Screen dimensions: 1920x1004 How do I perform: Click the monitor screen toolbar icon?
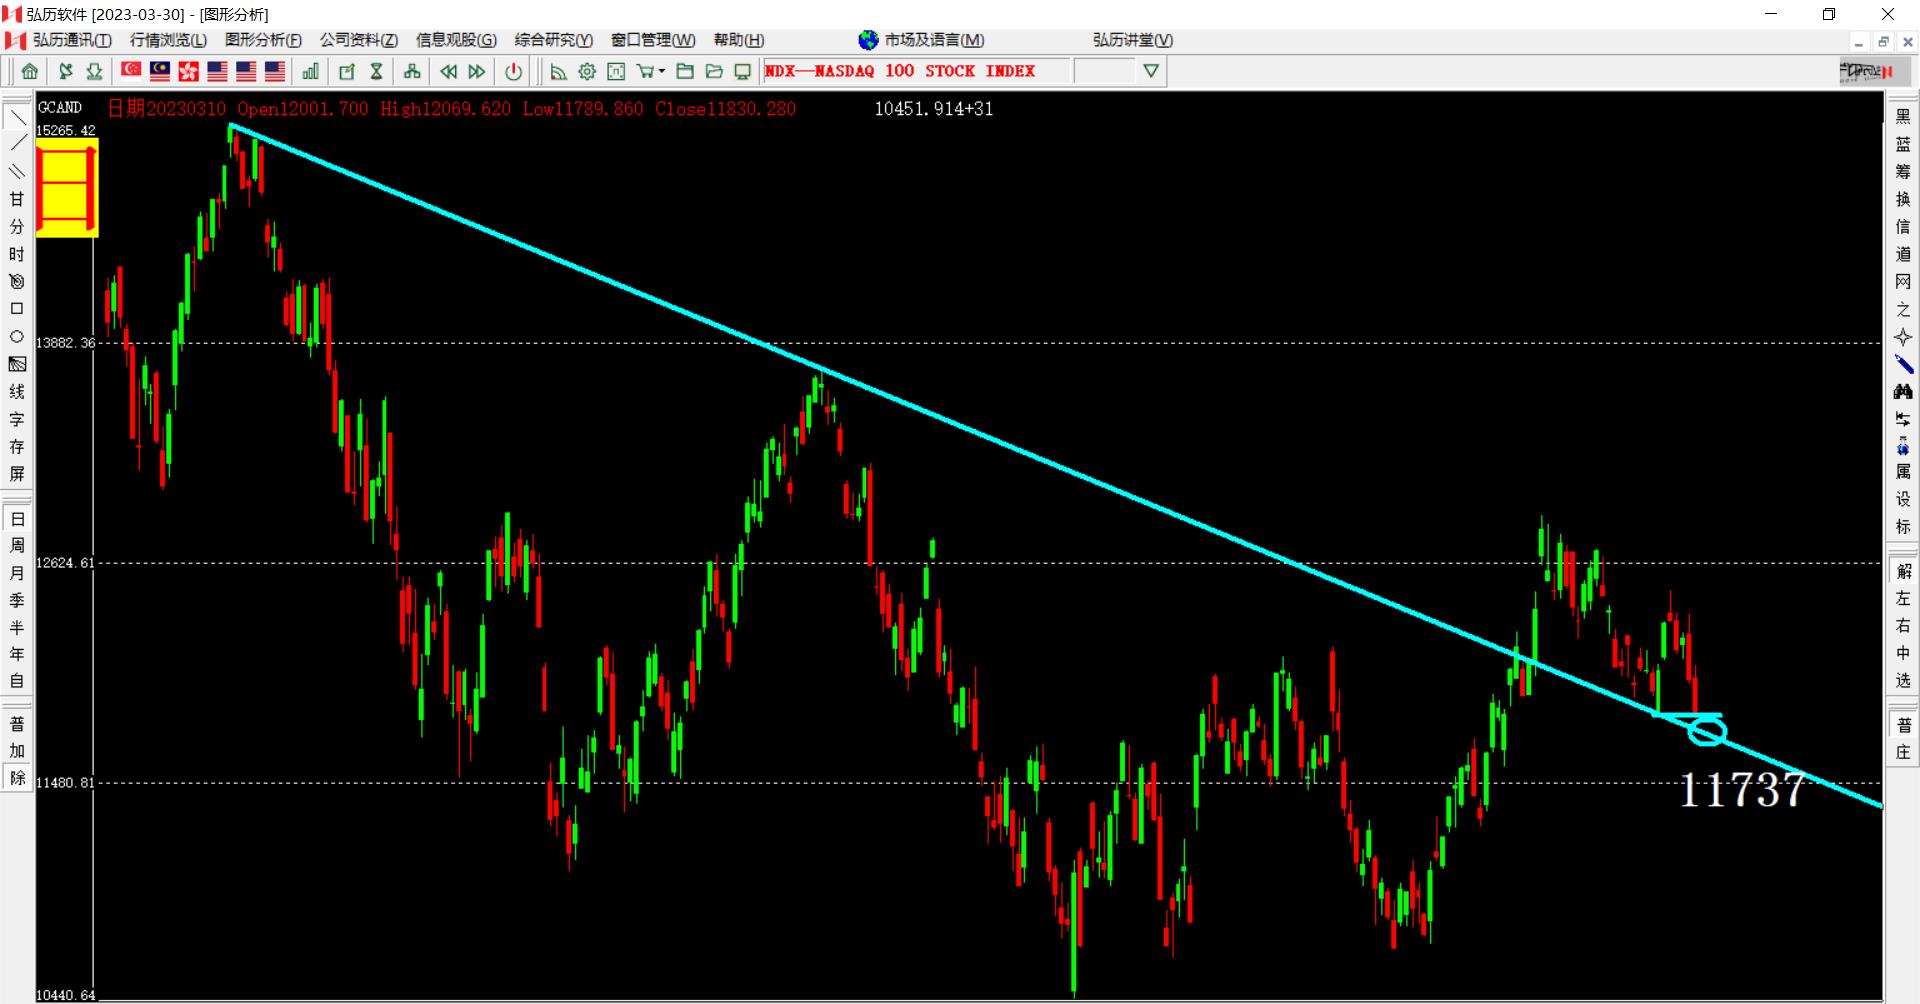(x=743, y=71)
